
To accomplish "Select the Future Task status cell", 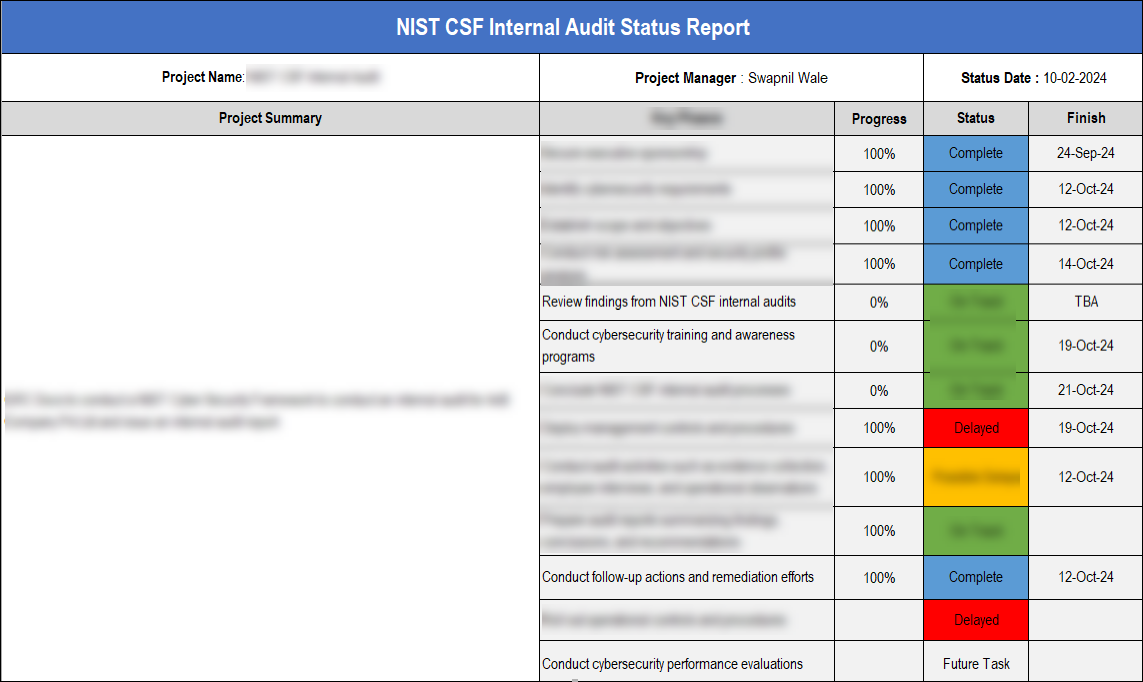I will [975, 662].
